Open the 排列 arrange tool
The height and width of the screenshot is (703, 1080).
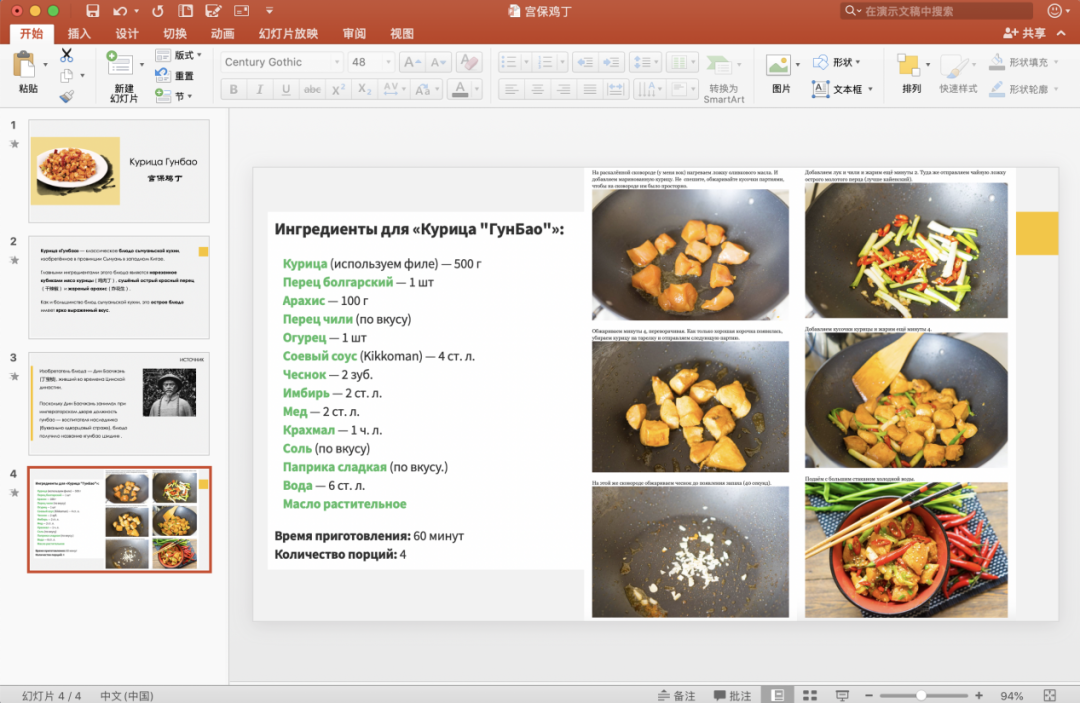910,67
